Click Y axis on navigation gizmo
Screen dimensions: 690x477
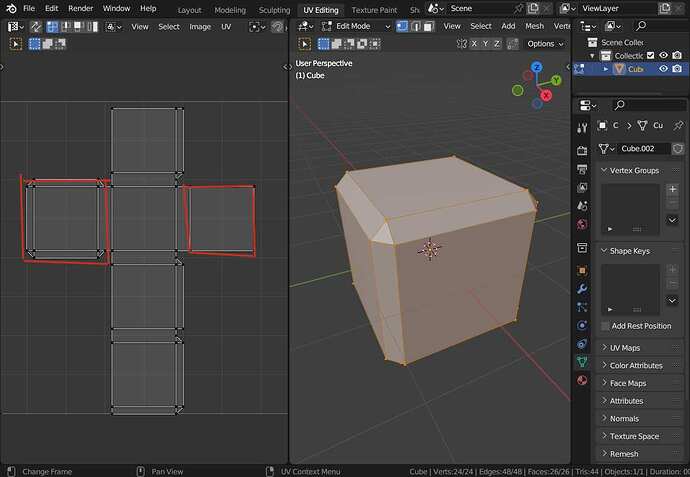556,80
